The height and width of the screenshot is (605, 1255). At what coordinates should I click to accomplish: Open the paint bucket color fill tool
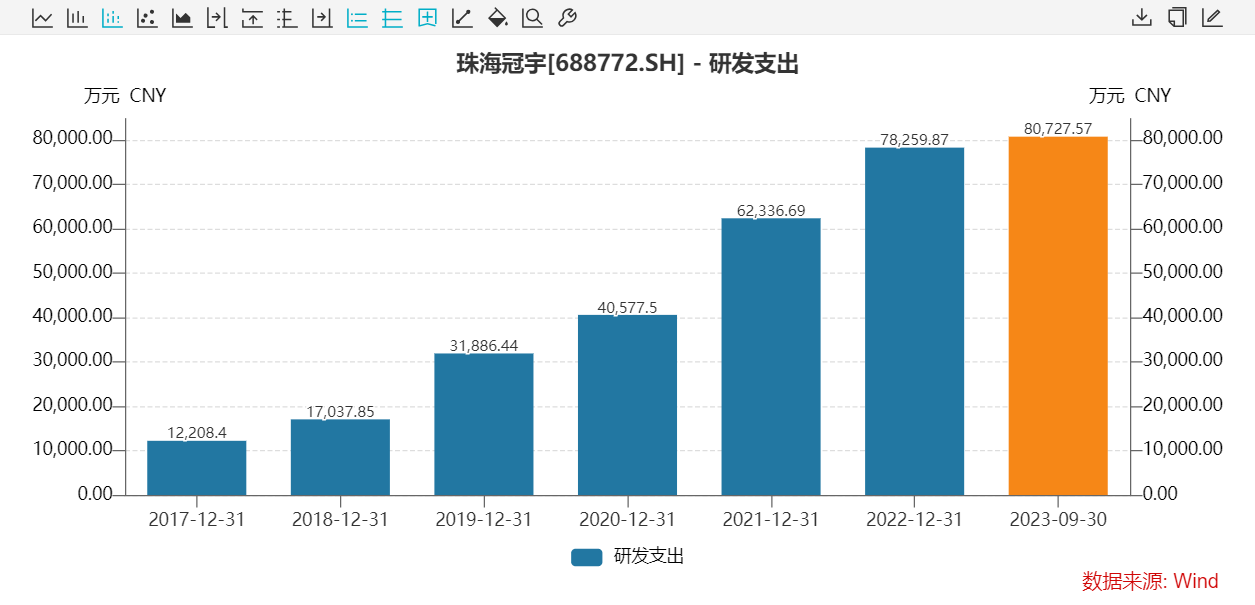click(x=497, y=18)
